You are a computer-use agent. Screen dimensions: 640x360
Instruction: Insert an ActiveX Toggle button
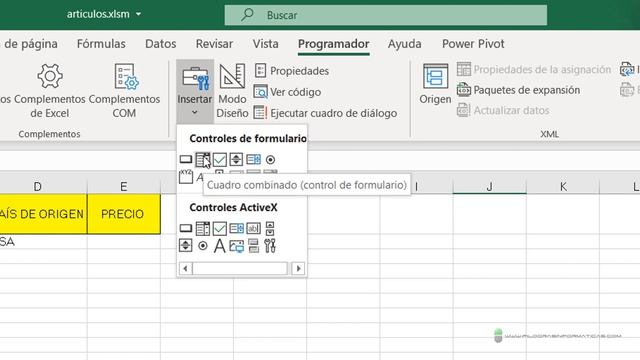(x=253, y=246)
